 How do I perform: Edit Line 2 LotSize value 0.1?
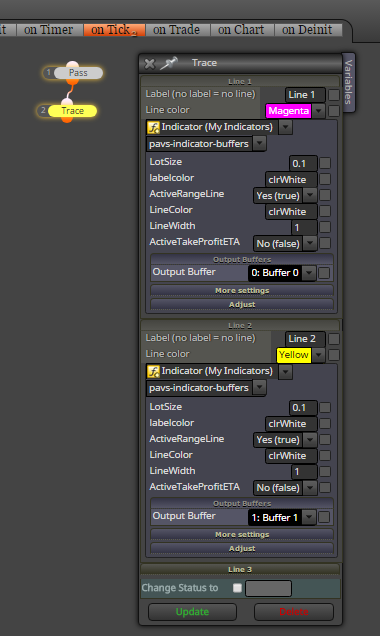[303, 408]
